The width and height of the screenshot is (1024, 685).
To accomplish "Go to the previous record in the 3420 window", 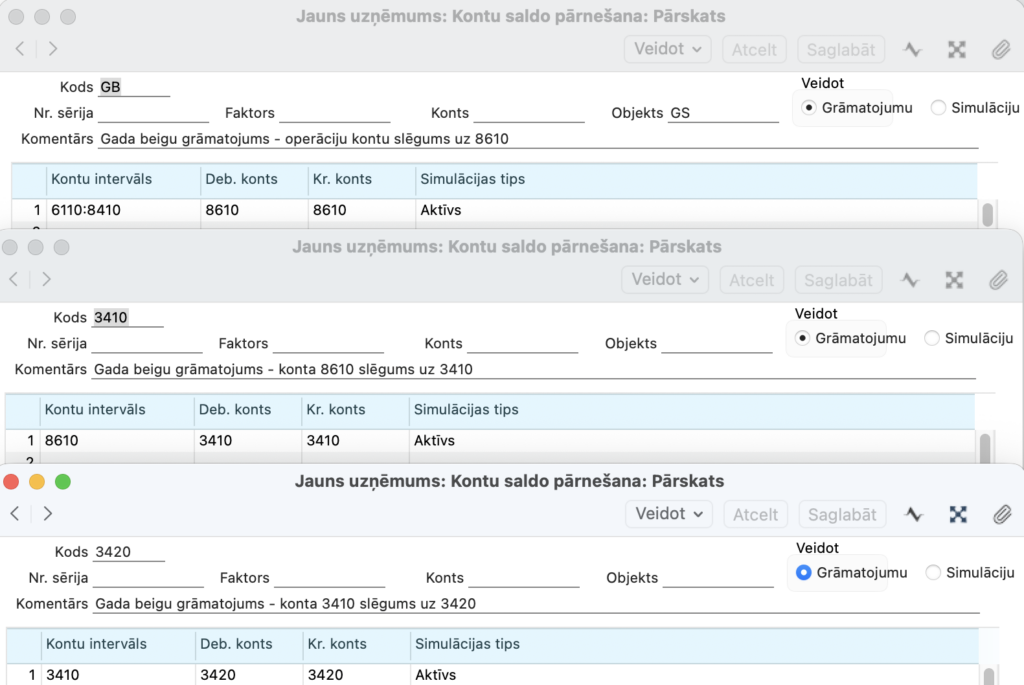I will point(15,514).
